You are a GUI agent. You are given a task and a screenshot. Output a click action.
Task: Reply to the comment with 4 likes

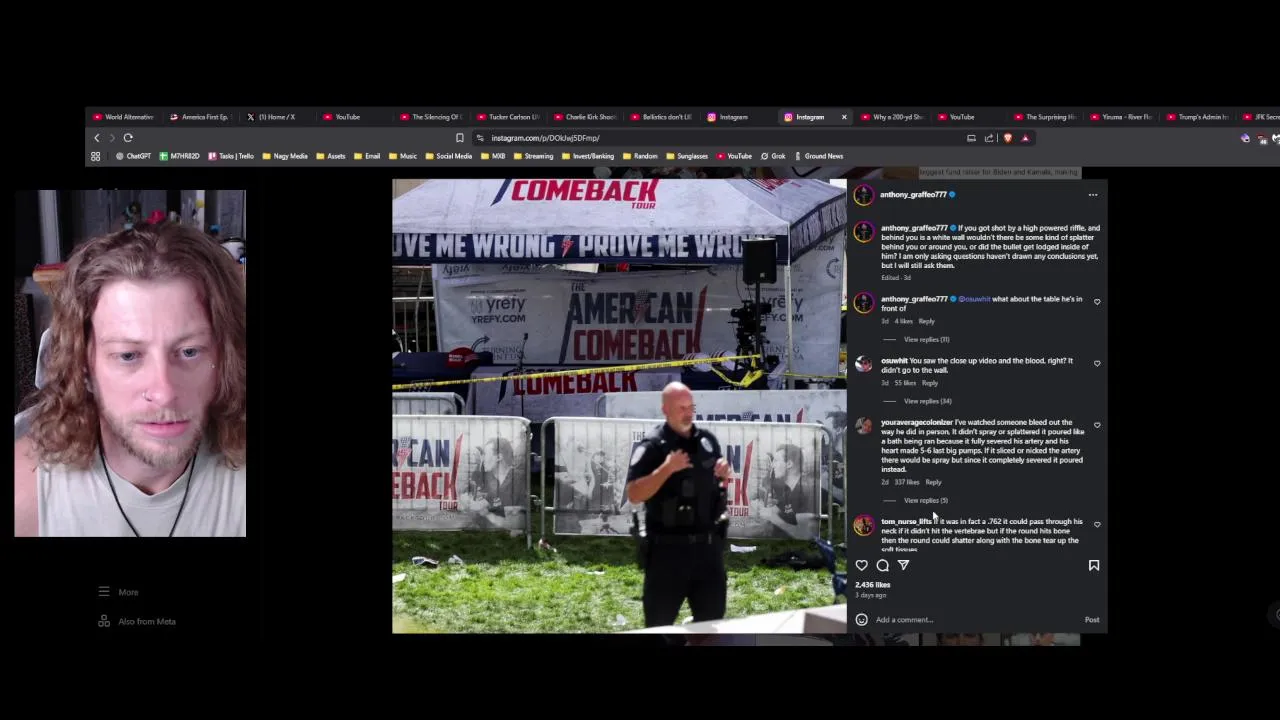tap(926, 321)
